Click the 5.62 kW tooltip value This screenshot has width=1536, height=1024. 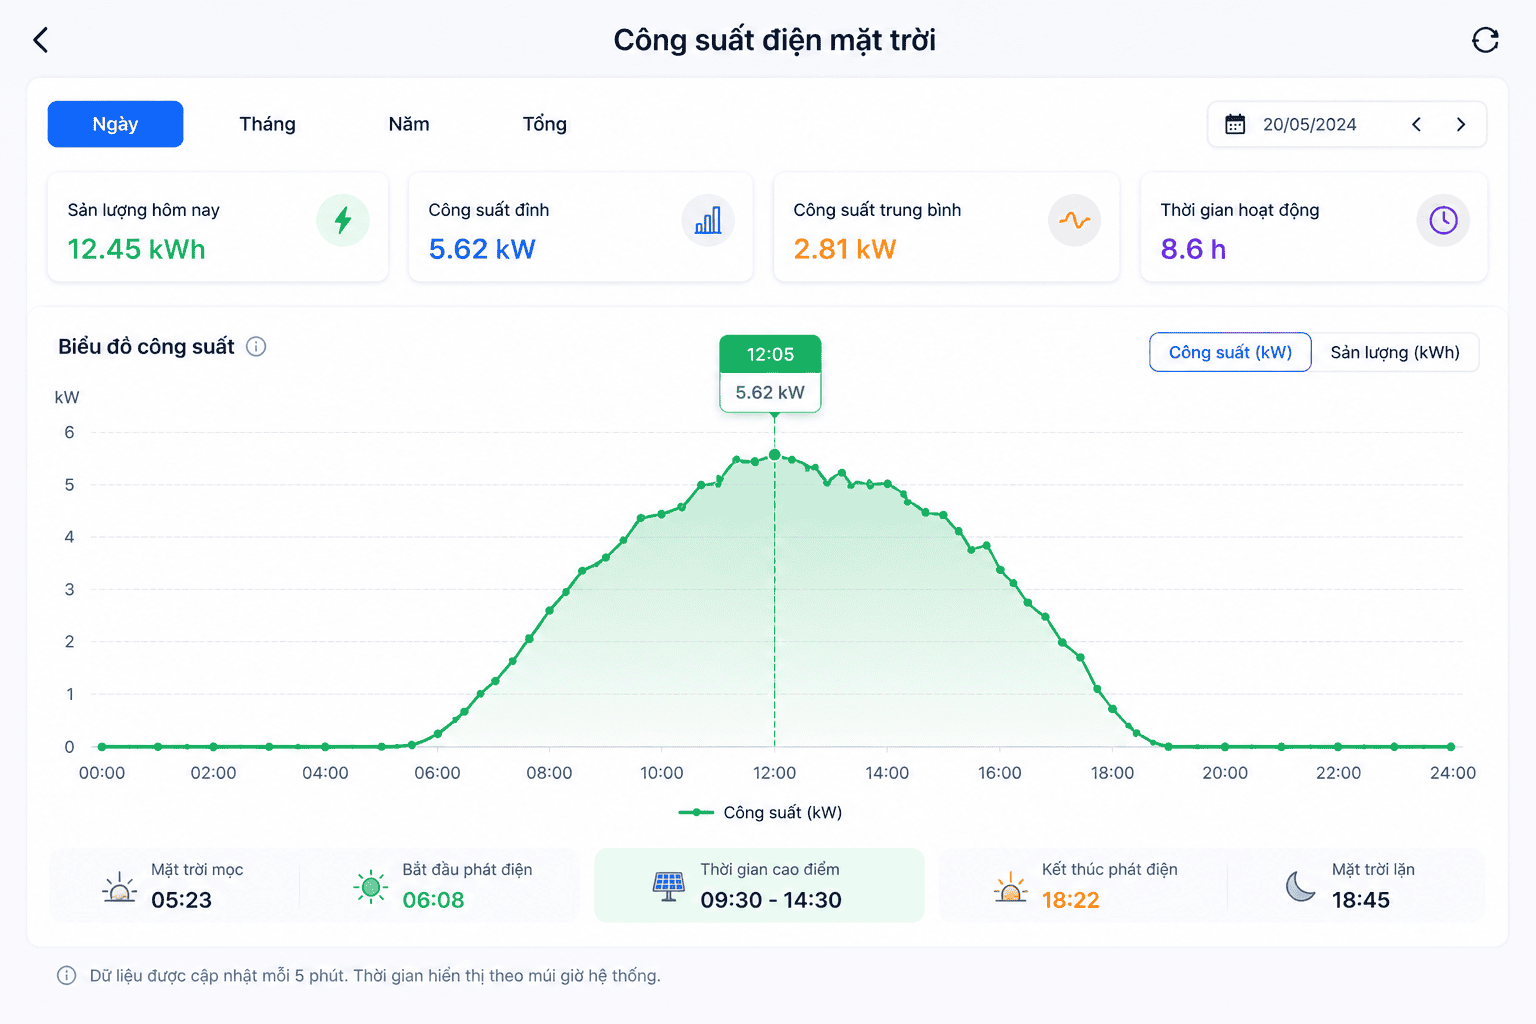tap(770, 393)
